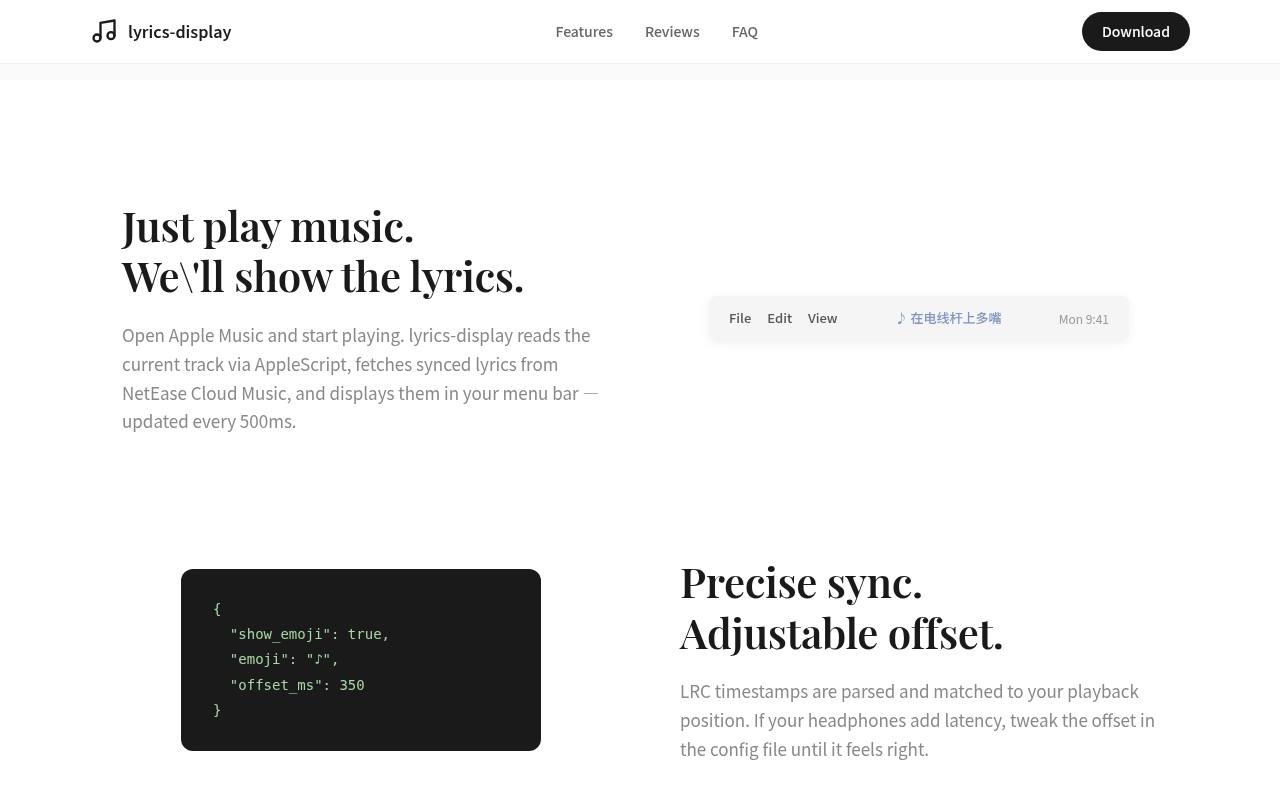Click the Download button
Viewport: 1280px width, 800px height.
(1136, 32)
